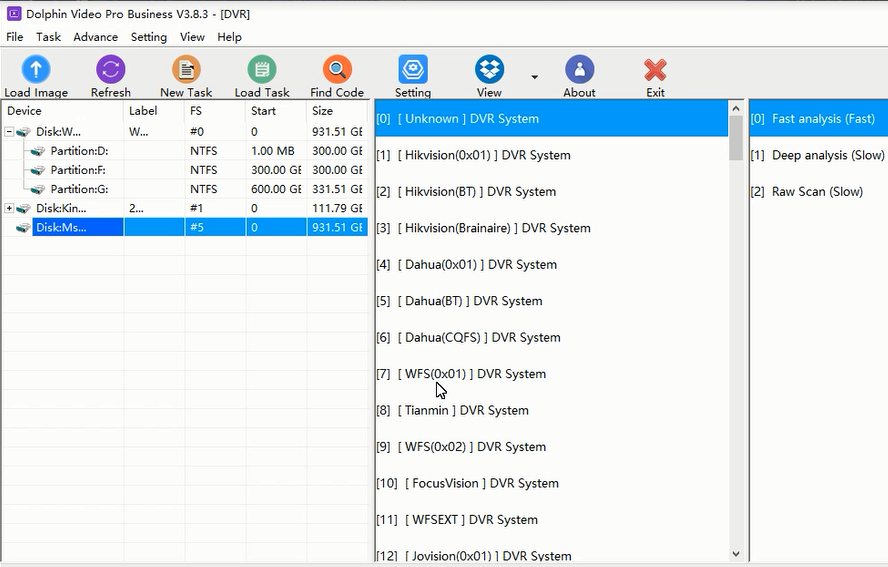Open the Advance menu
The image size is (888, 567).
pos(96,37)
